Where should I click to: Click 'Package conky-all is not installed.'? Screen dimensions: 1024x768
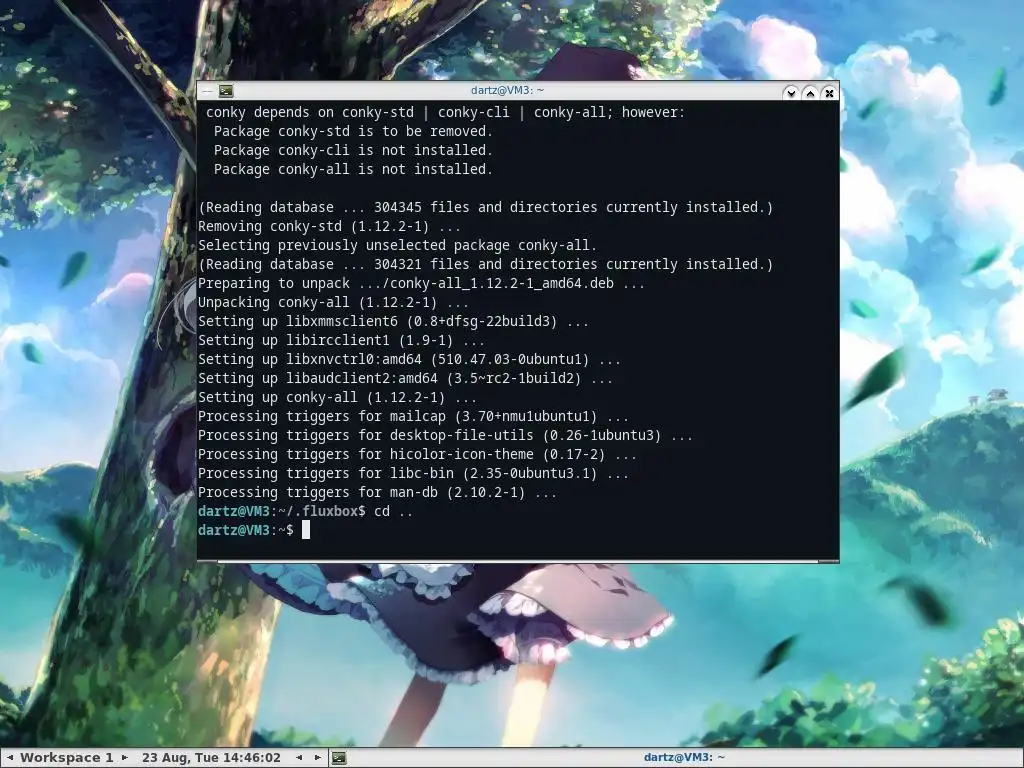click(x=353, y=169)
